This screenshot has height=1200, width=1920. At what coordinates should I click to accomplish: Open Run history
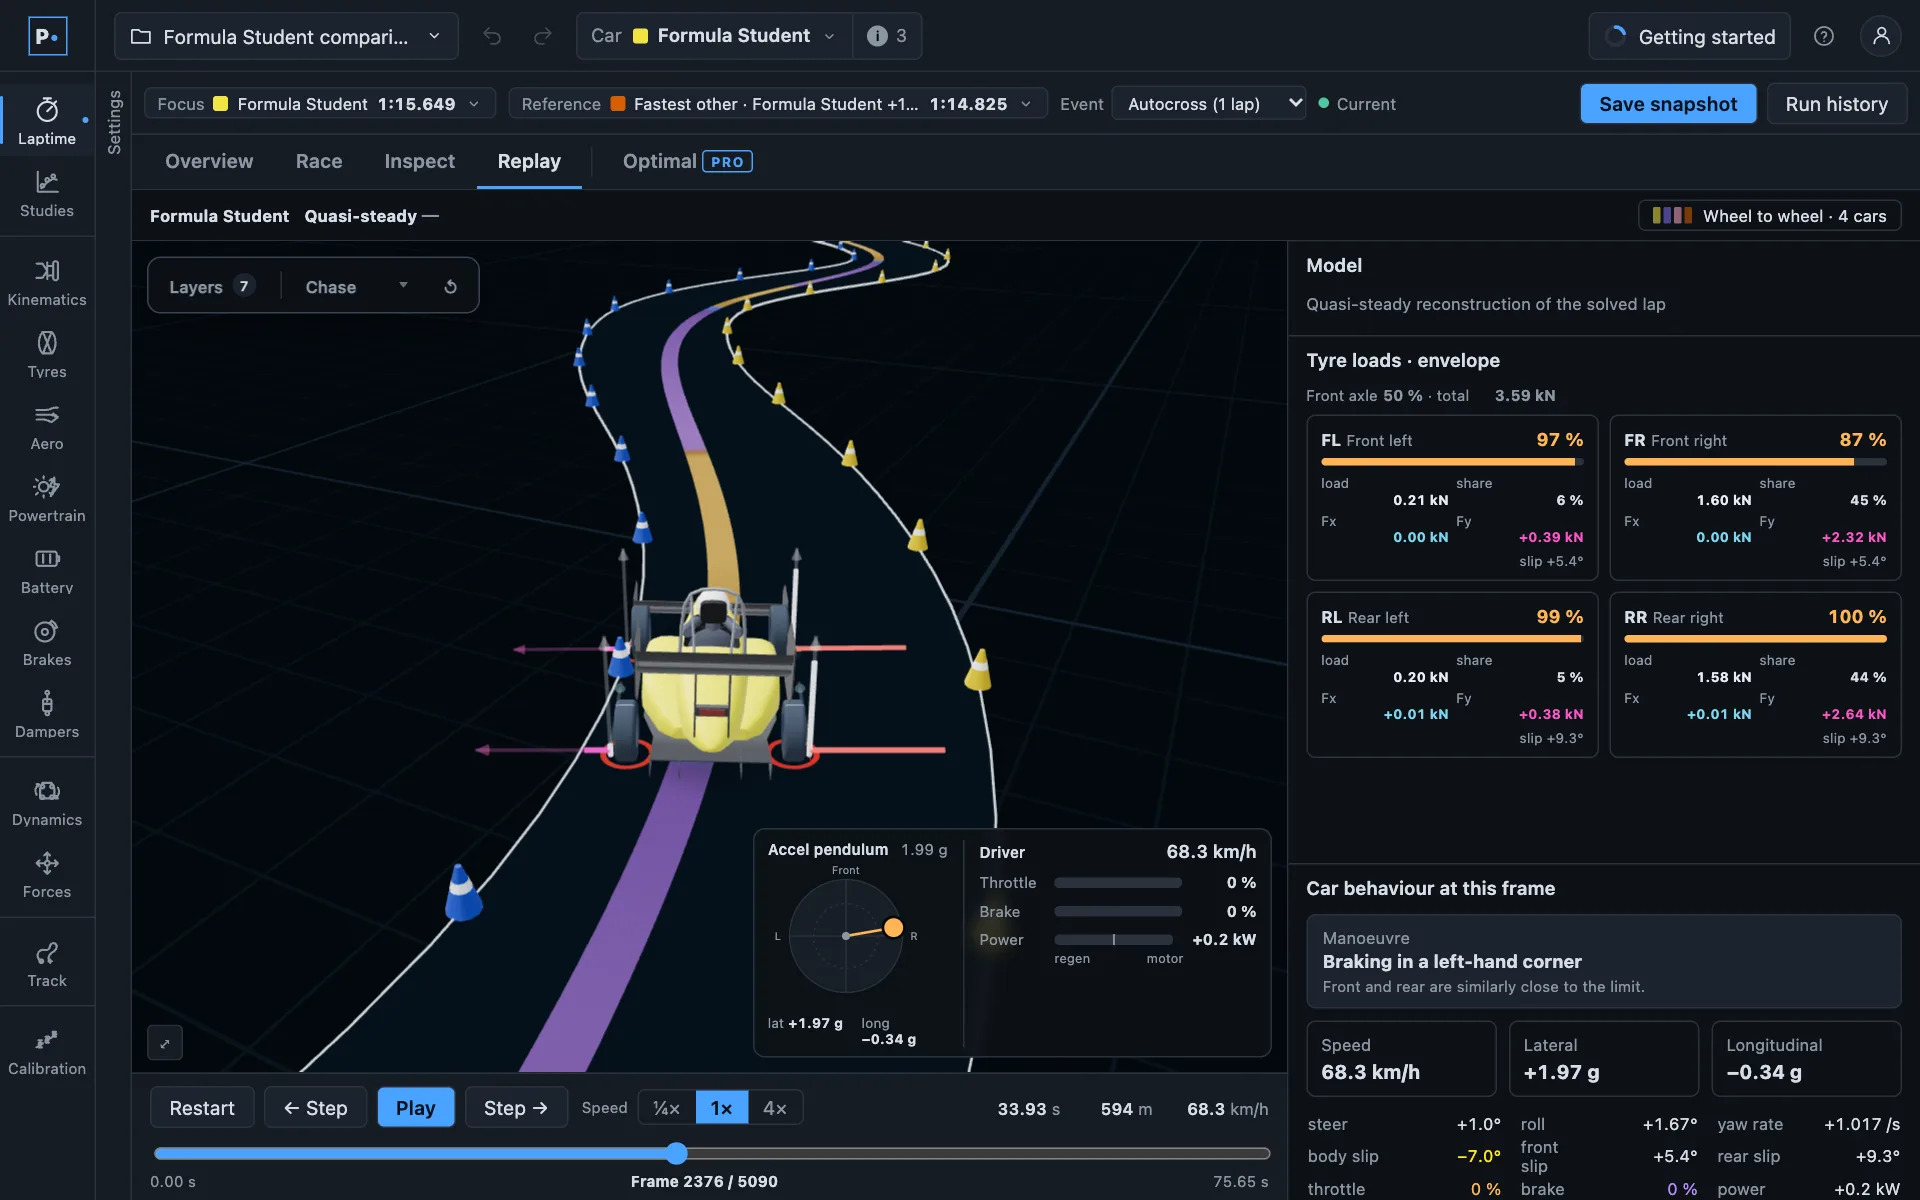coord(1837,104)
